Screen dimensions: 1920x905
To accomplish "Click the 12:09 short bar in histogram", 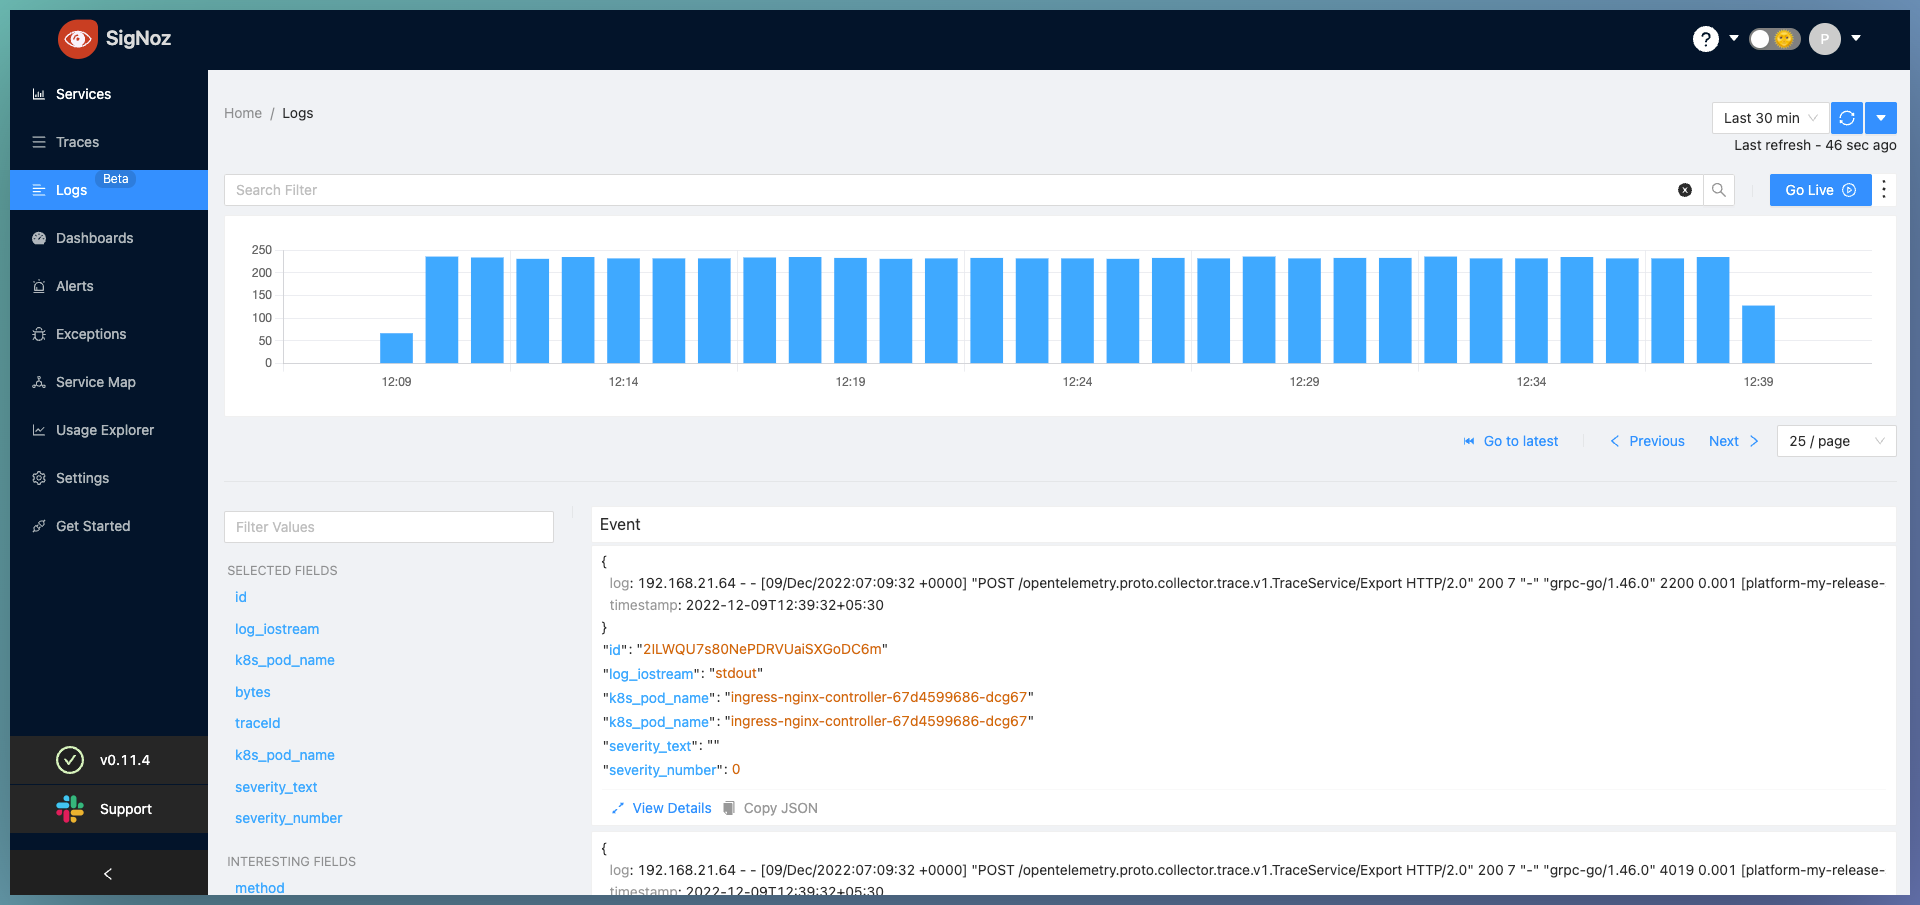I will point(397,348).
